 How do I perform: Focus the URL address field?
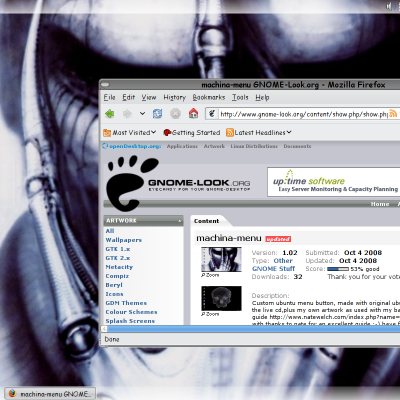[303, 114]
